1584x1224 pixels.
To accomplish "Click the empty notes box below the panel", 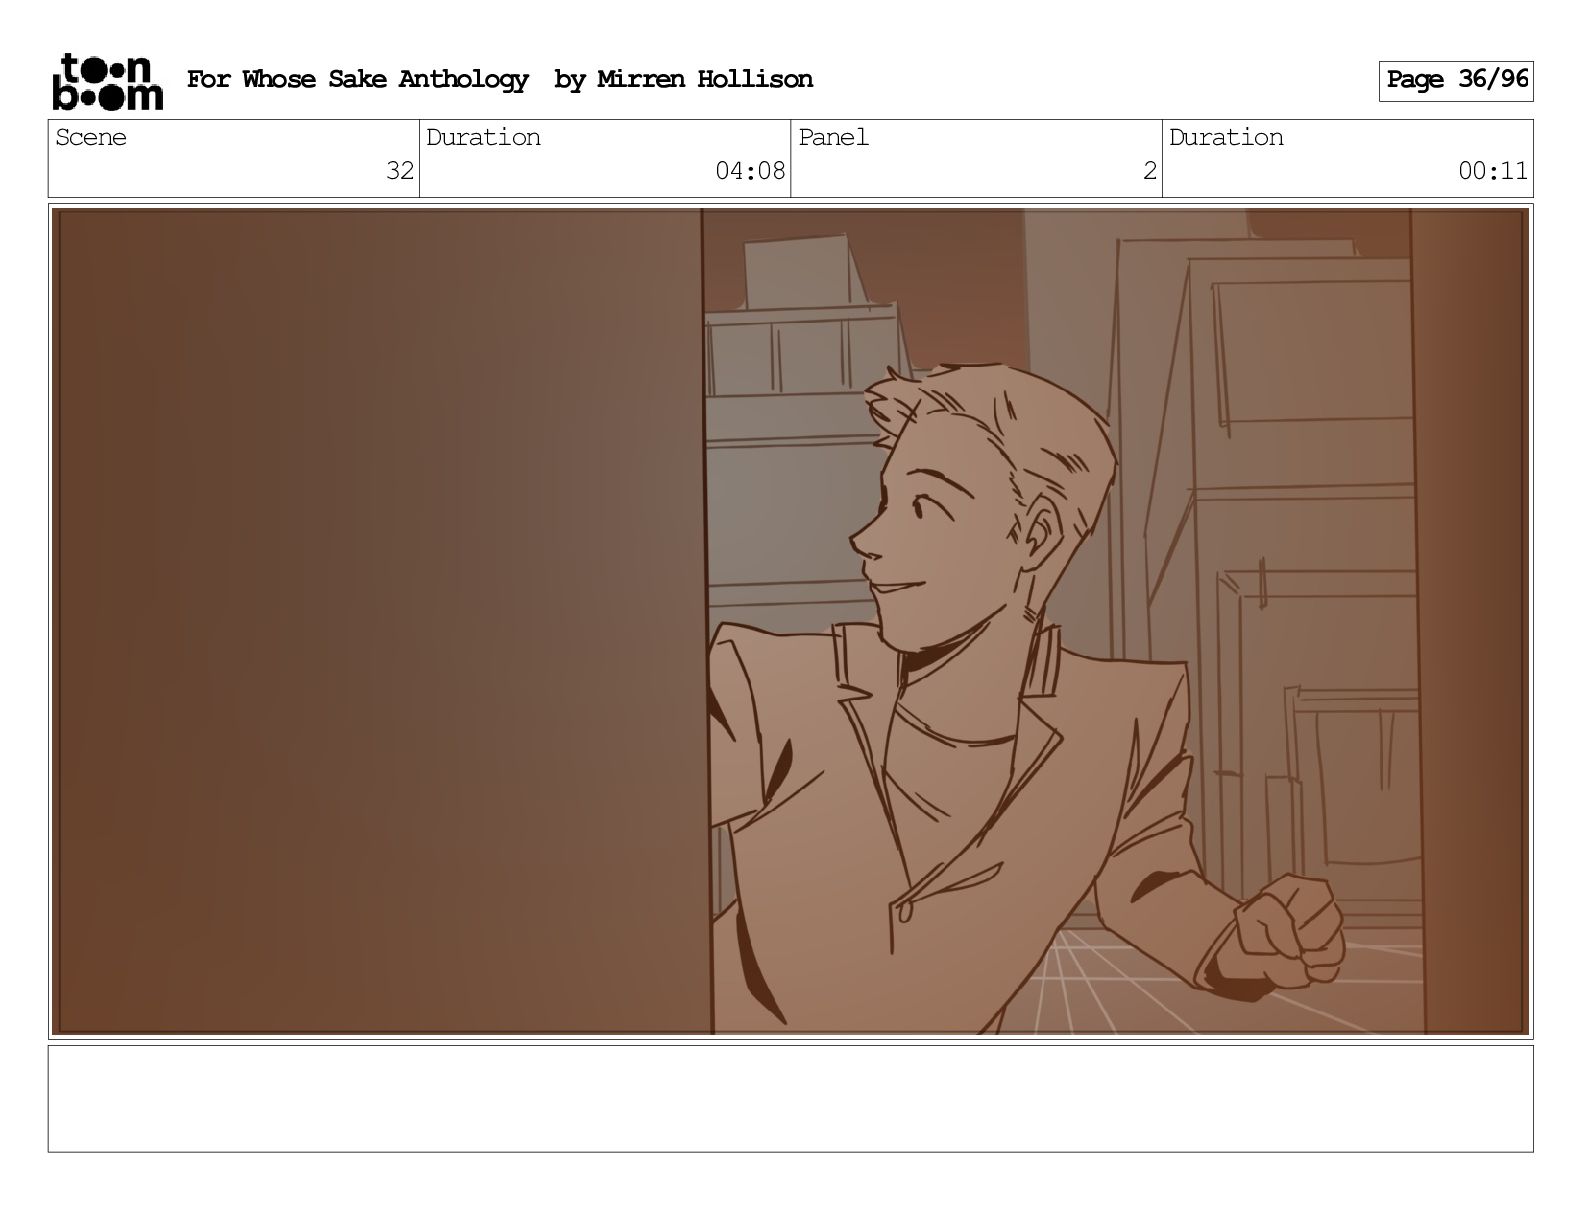I will click(791, 1099).
